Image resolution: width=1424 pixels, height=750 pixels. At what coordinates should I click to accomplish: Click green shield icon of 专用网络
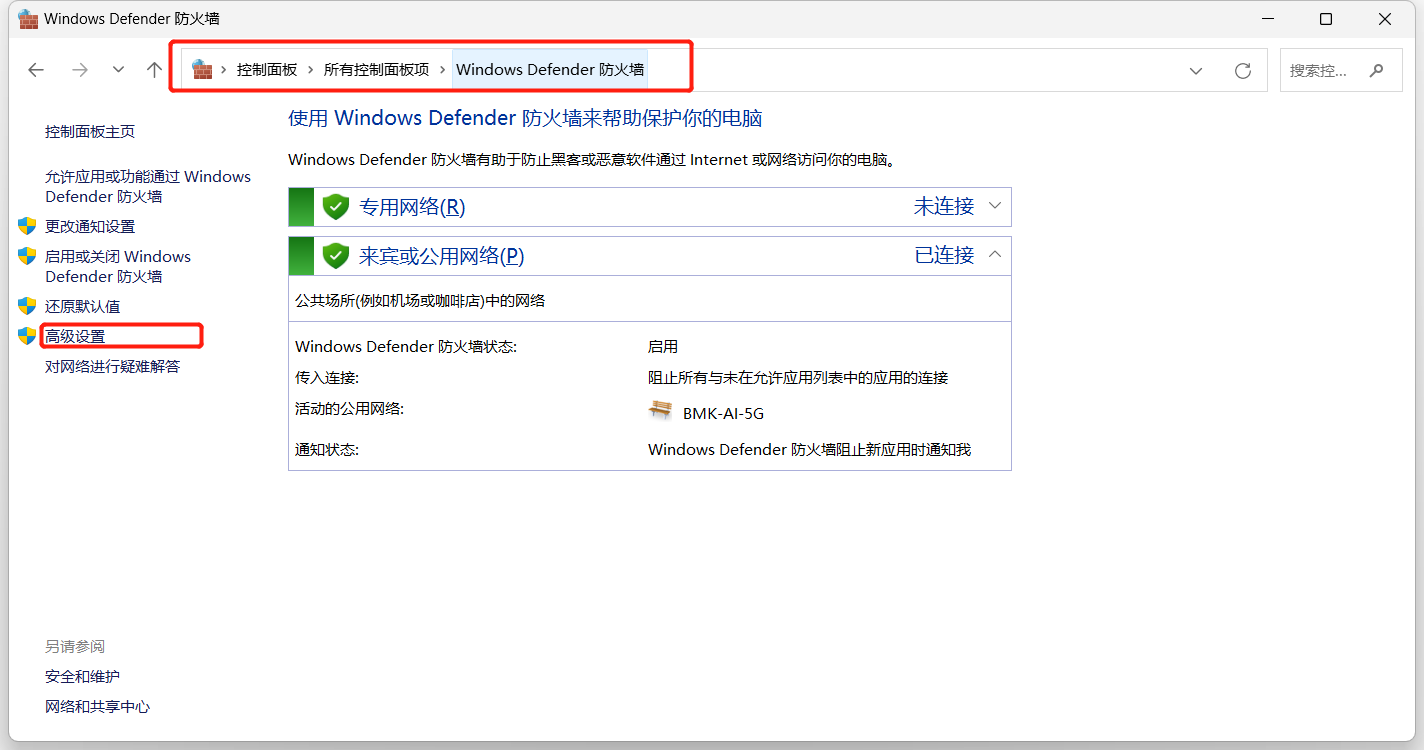pos(336,207)
